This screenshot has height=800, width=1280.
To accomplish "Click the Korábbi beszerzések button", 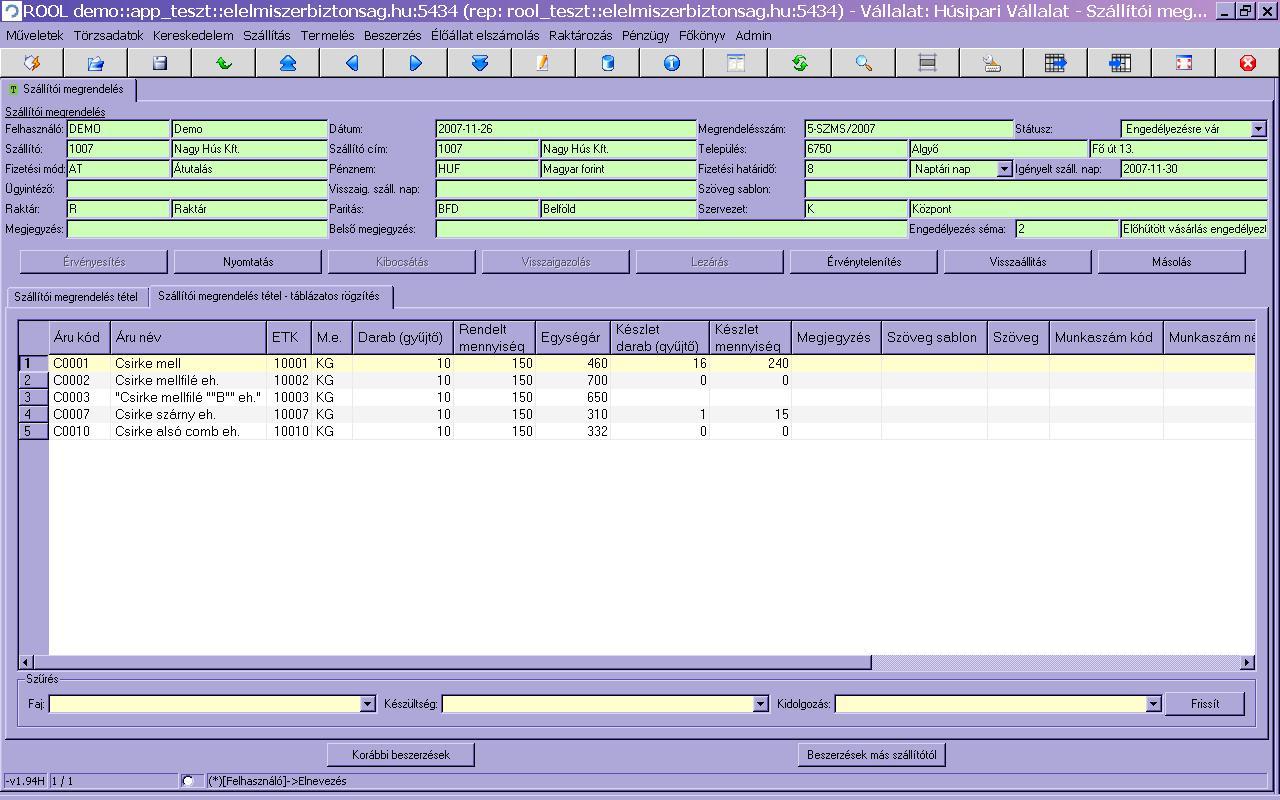I will tap(400, 754).
